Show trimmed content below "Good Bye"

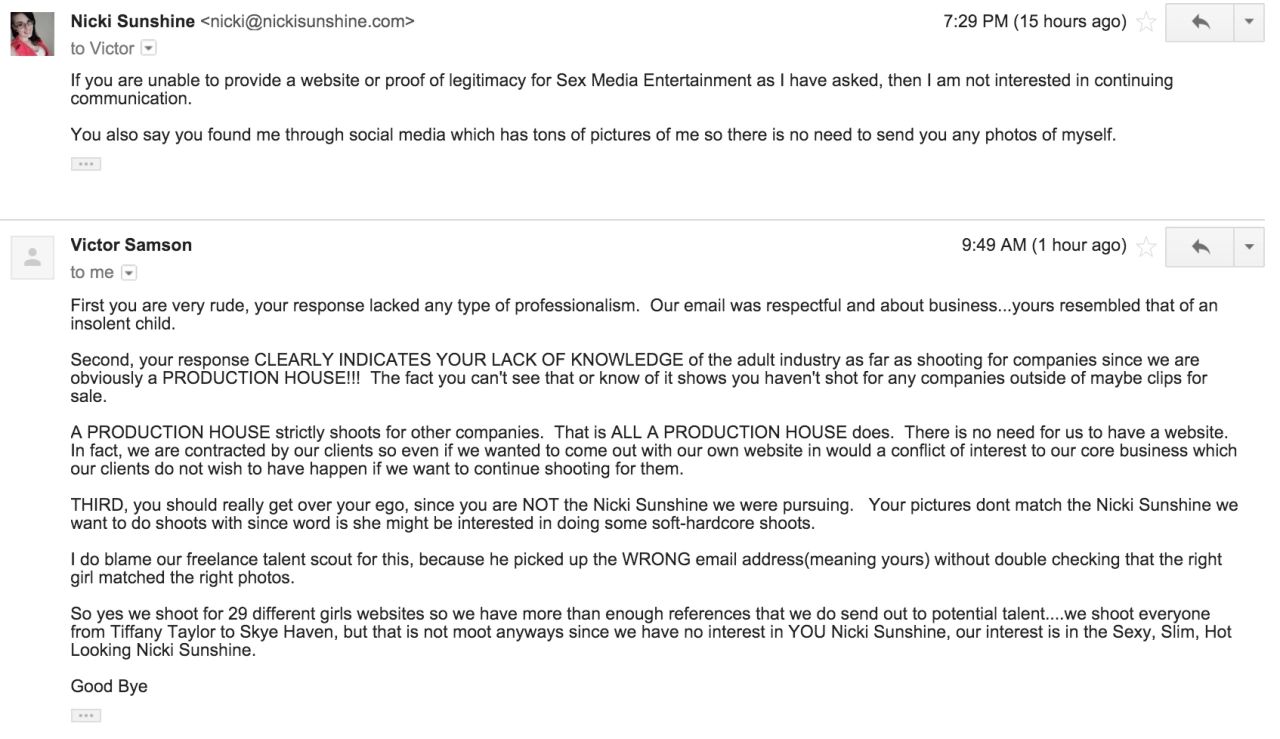[86, 715]
